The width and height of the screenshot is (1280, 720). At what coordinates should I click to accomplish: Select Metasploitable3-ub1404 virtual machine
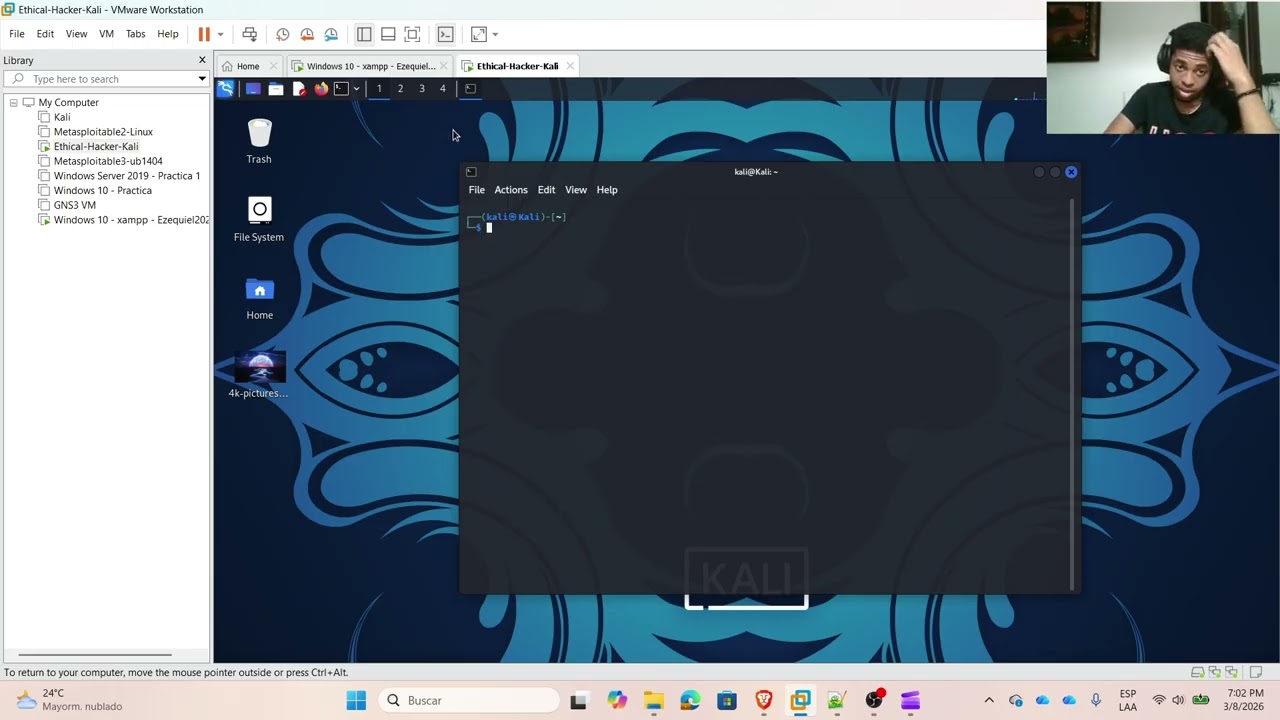click(108, 161)
